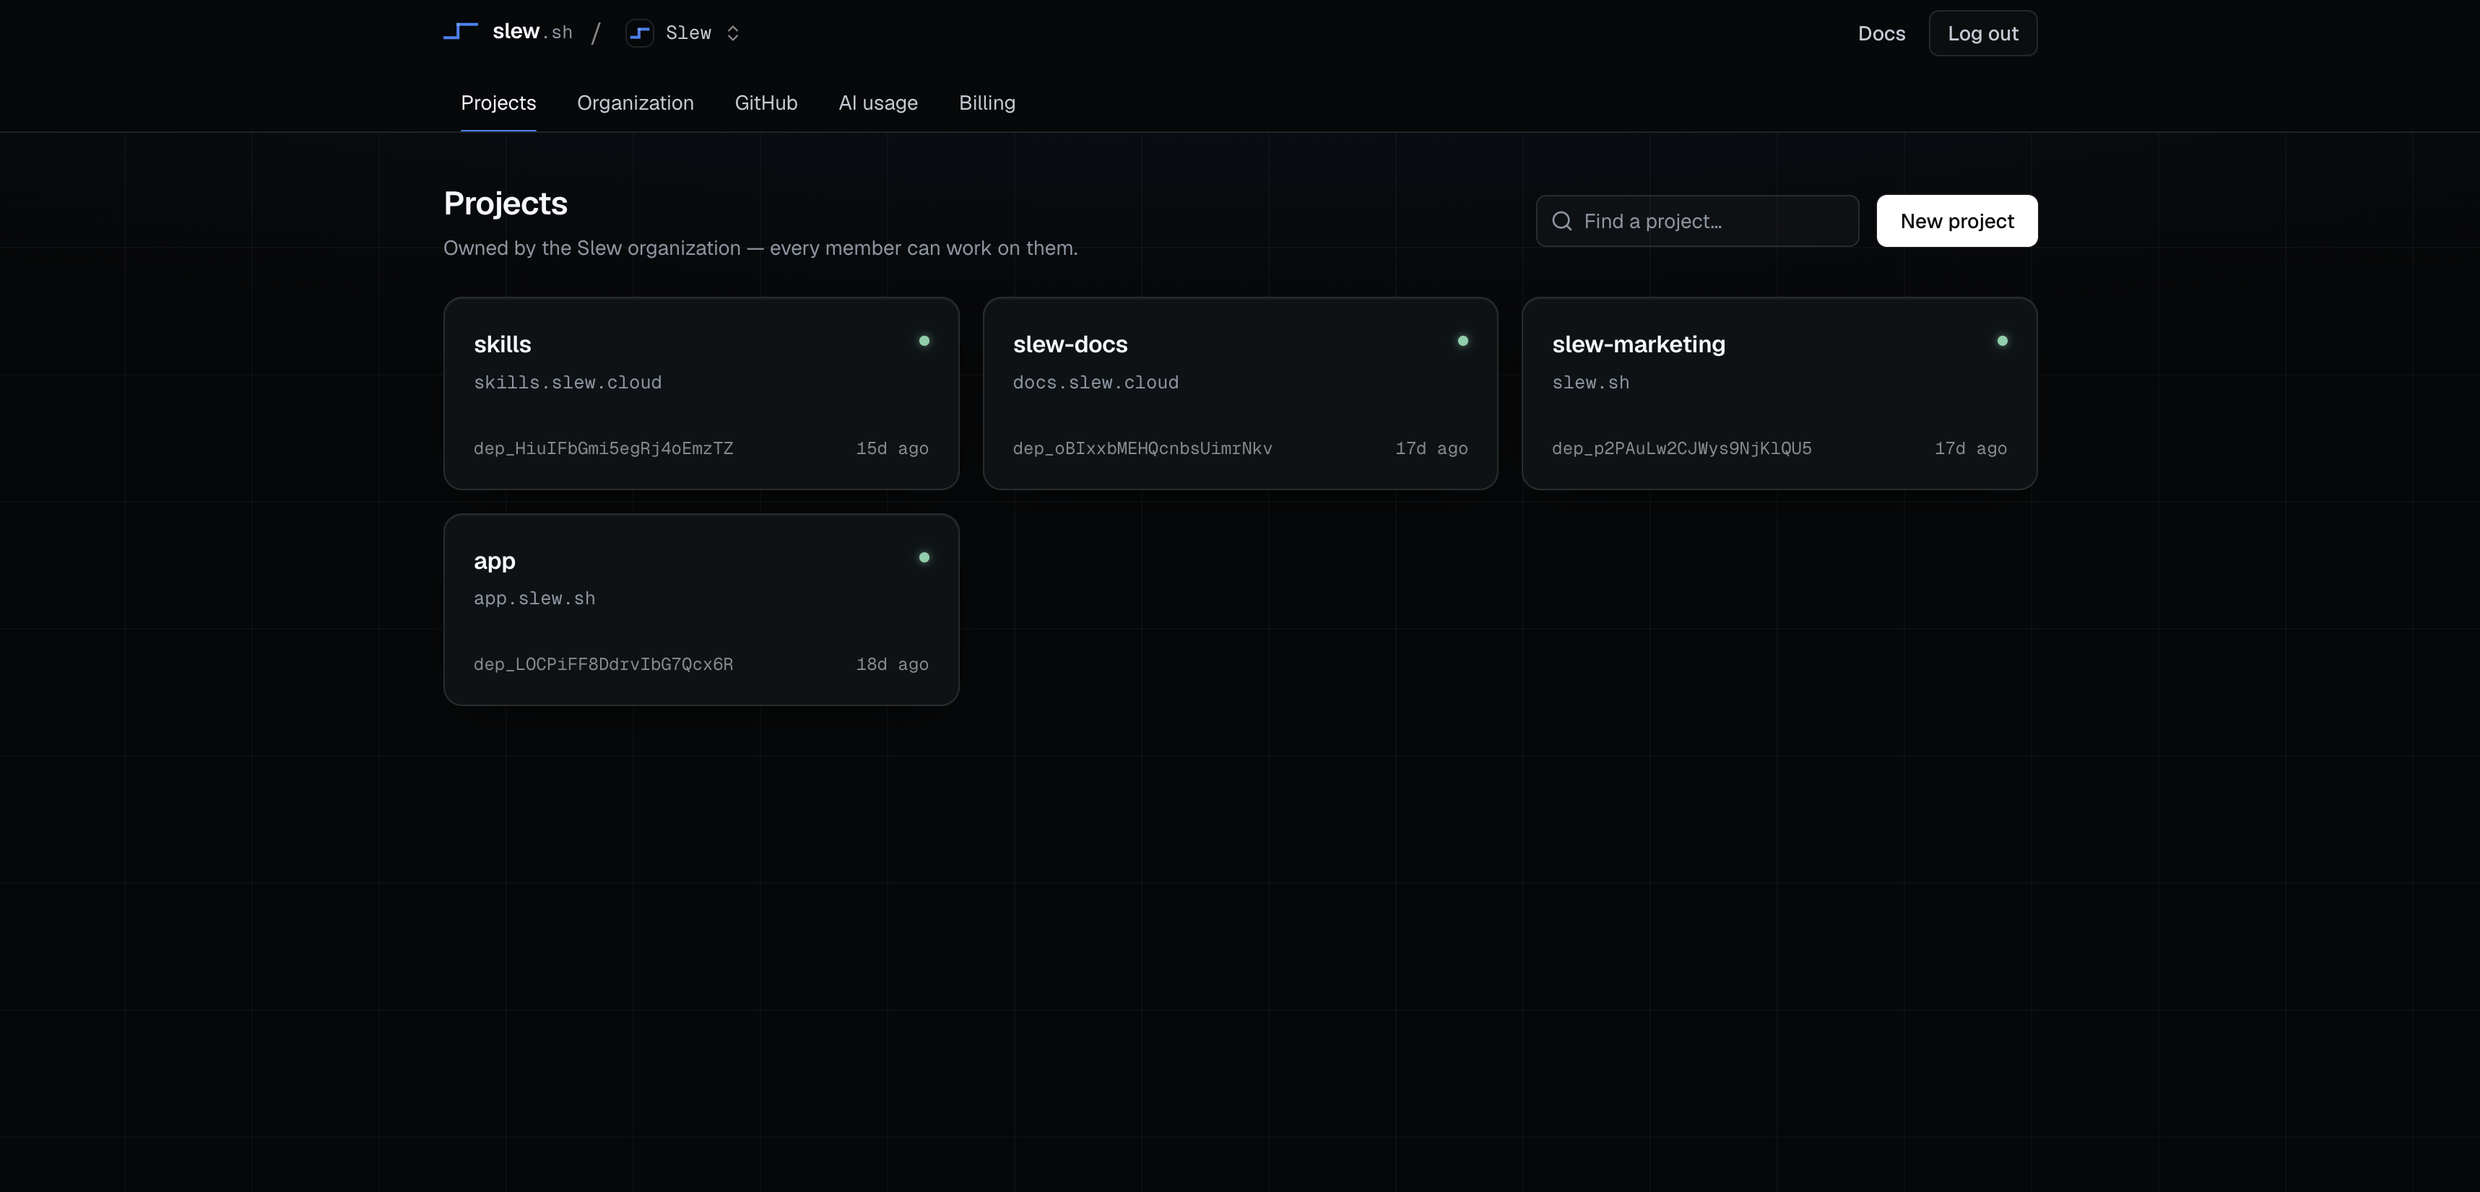
Task: Click the Owned by the Slew organization subtitle
Action: [760, 248]
